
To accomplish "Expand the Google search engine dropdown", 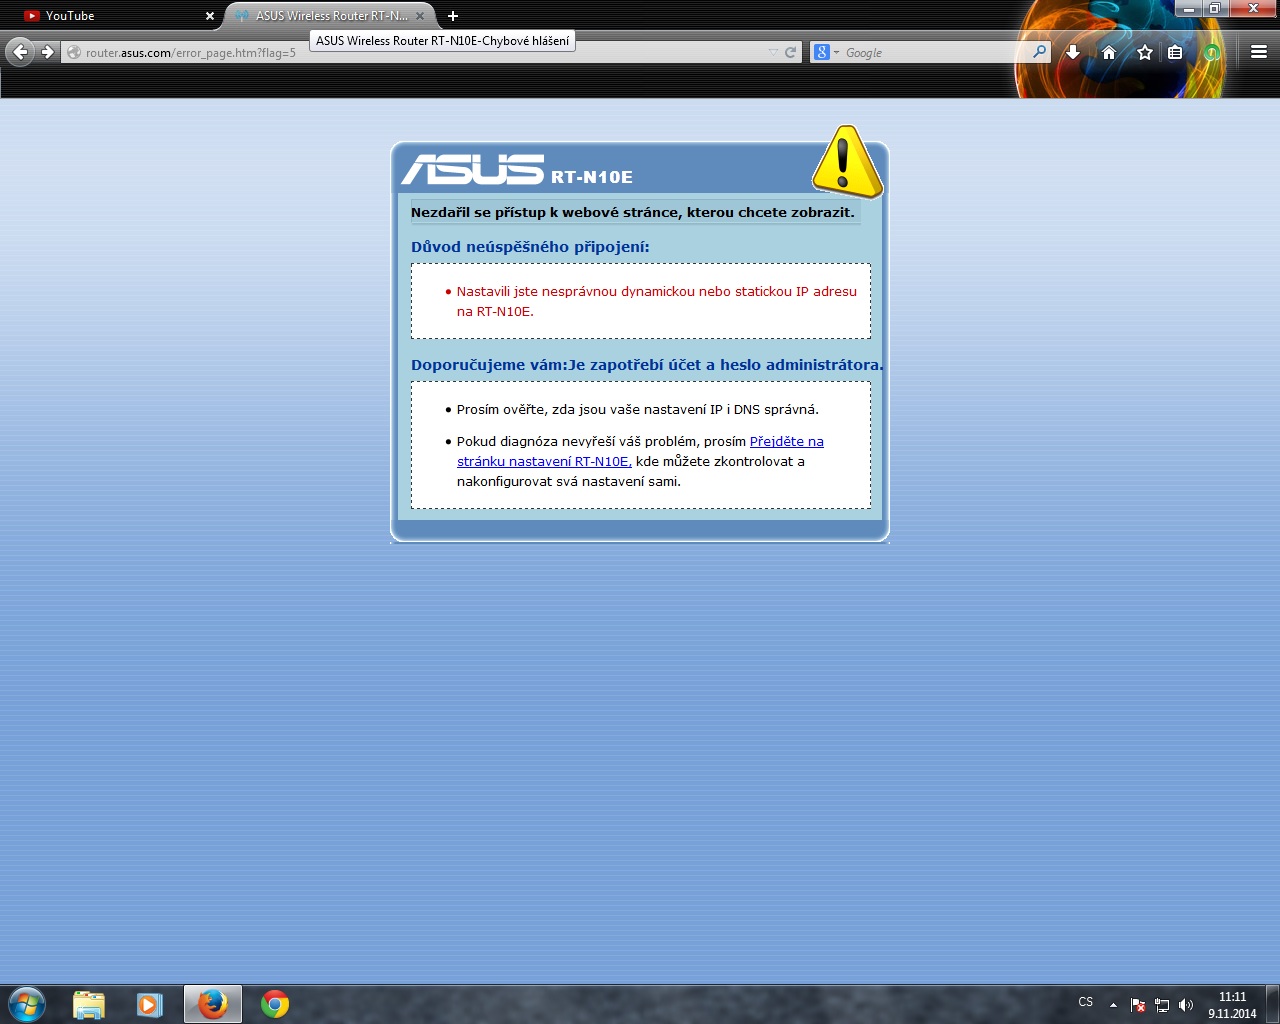I will pyautogui.click(x=825, y=52).
